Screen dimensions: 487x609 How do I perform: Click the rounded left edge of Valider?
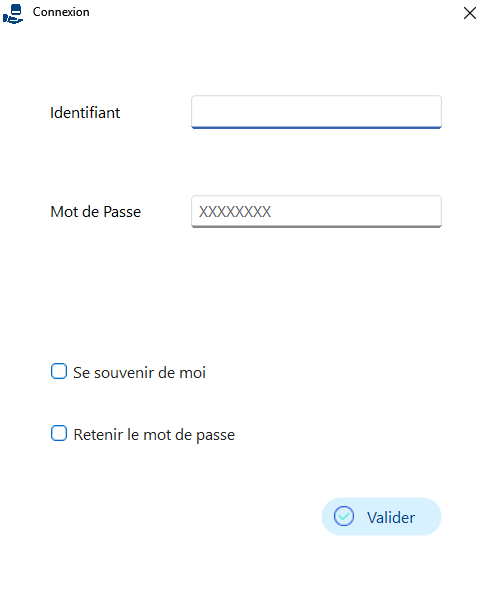(x=327, y=517)
